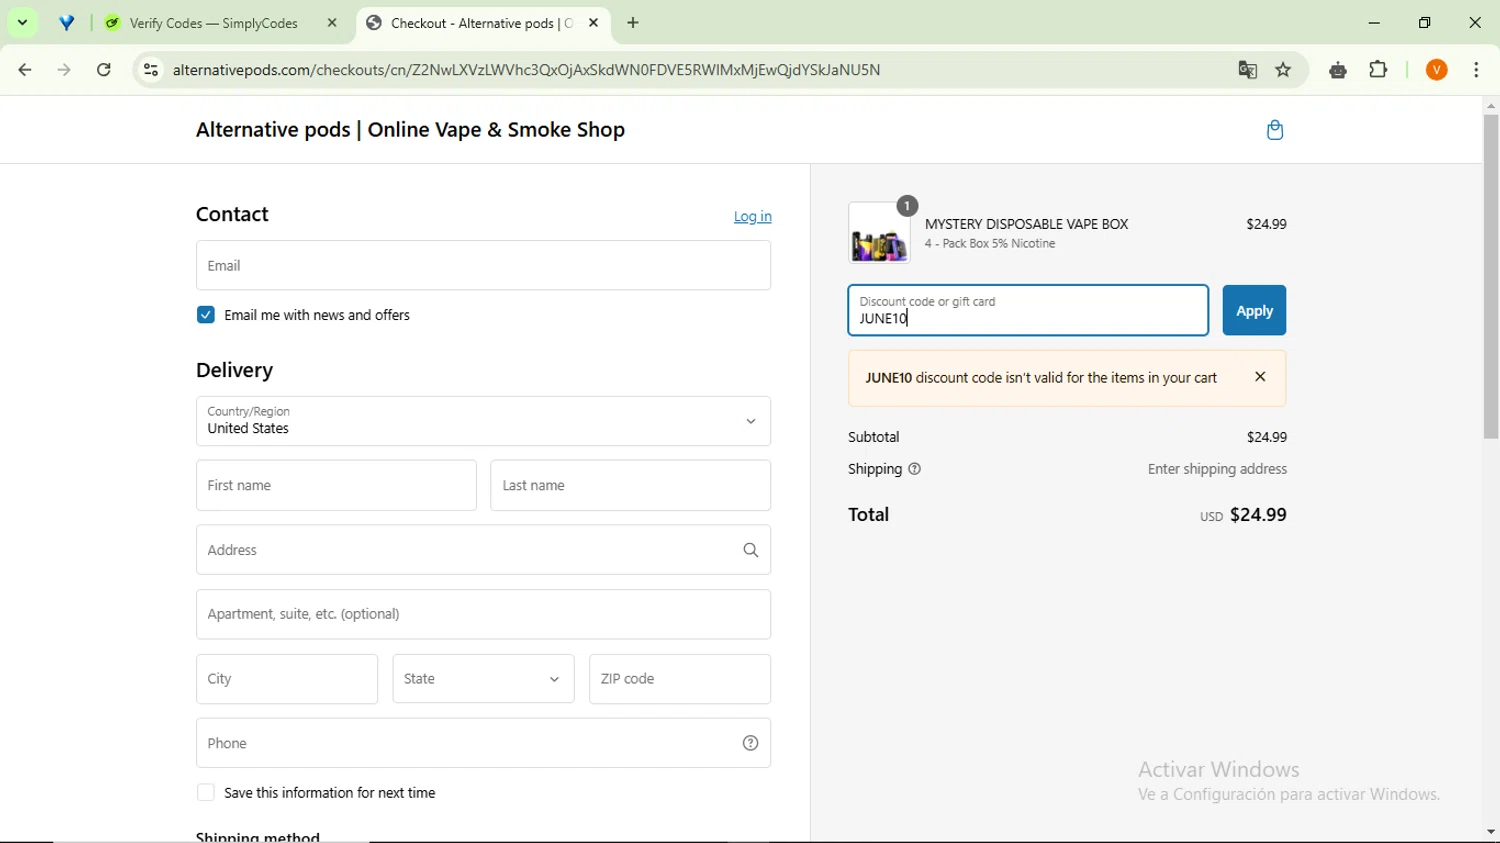Click the Apply discount button
This screenshot has height=843, width=1500.
[1253, 311]
